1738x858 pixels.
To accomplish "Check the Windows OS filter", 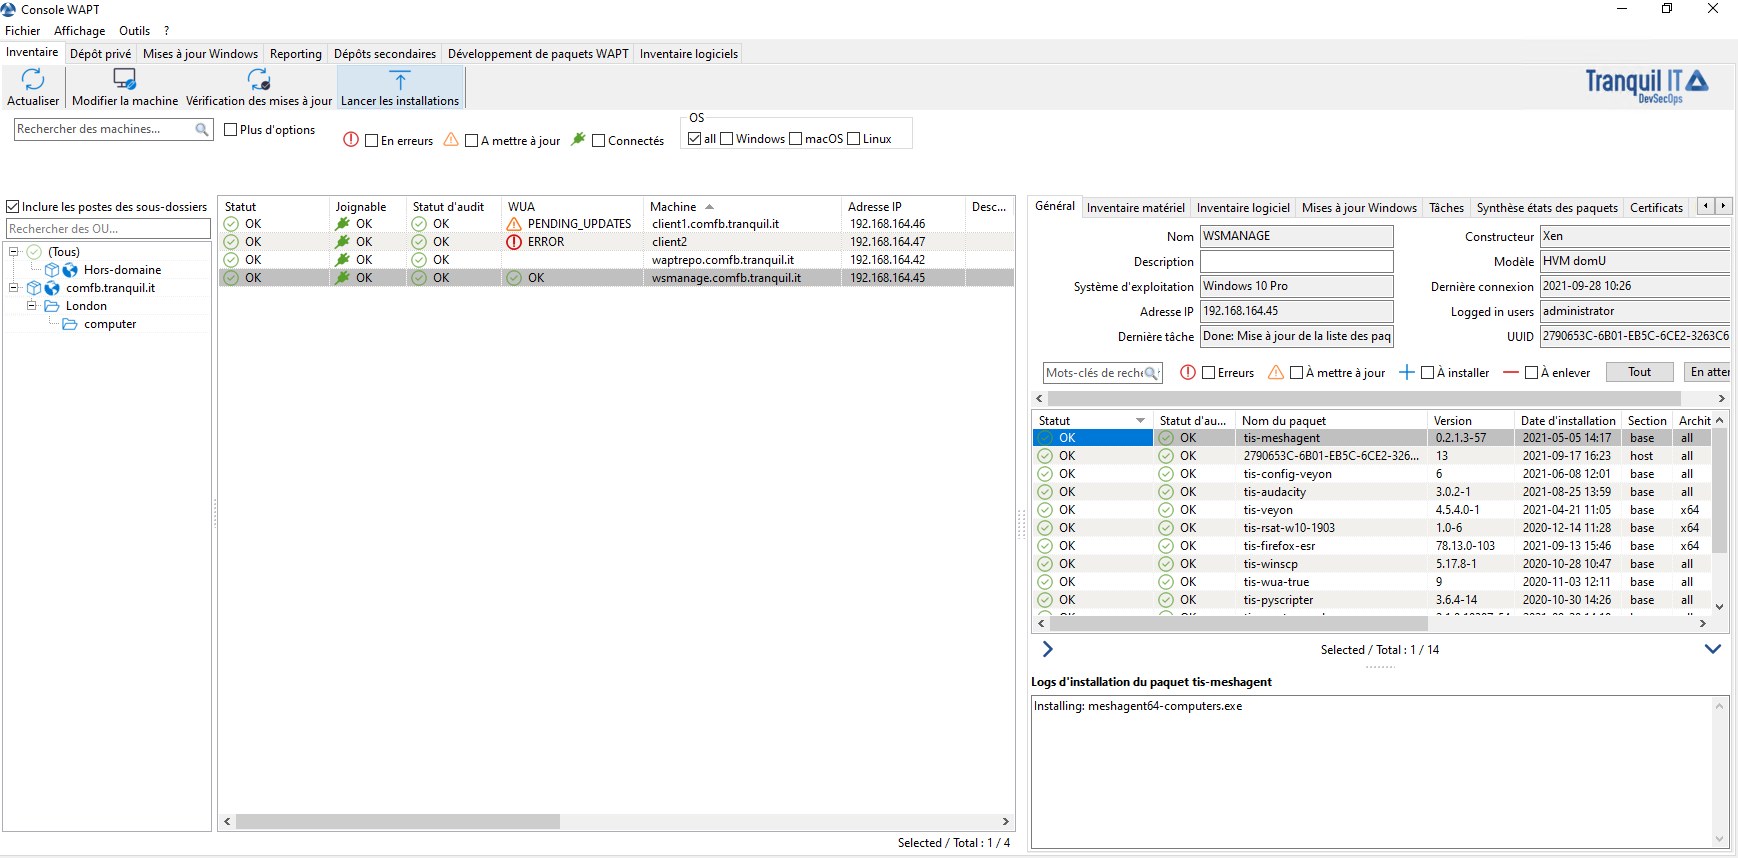I will click(727, 139).
